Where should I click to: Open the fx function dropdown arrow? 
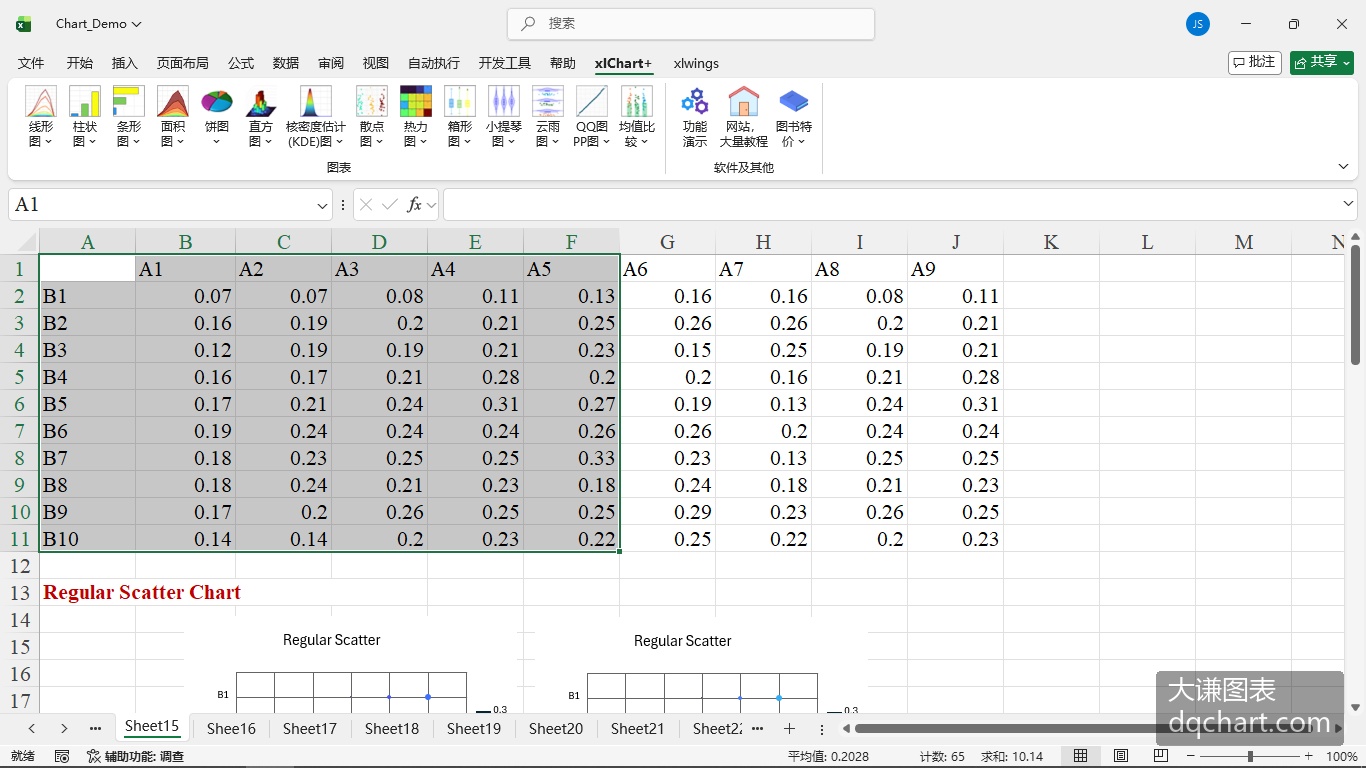[432, 205]
